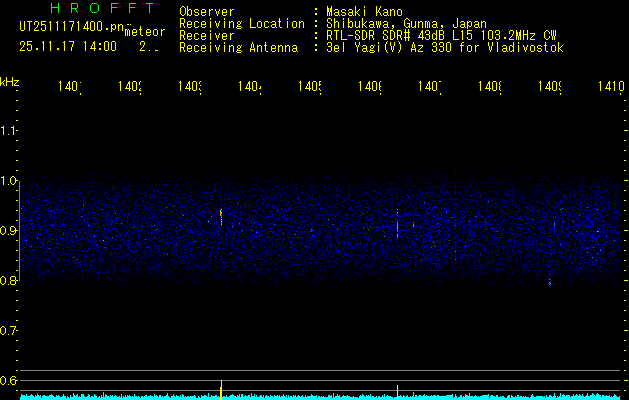The image size is (629, 400).
Task: Select the Receiving Antenna label
Action: [x=238, y=47]
